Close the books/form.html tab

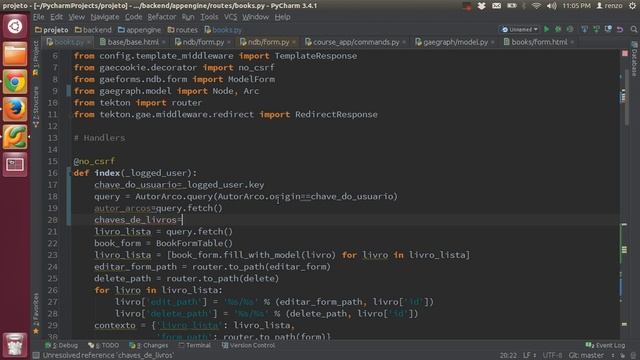coord(572,42)
